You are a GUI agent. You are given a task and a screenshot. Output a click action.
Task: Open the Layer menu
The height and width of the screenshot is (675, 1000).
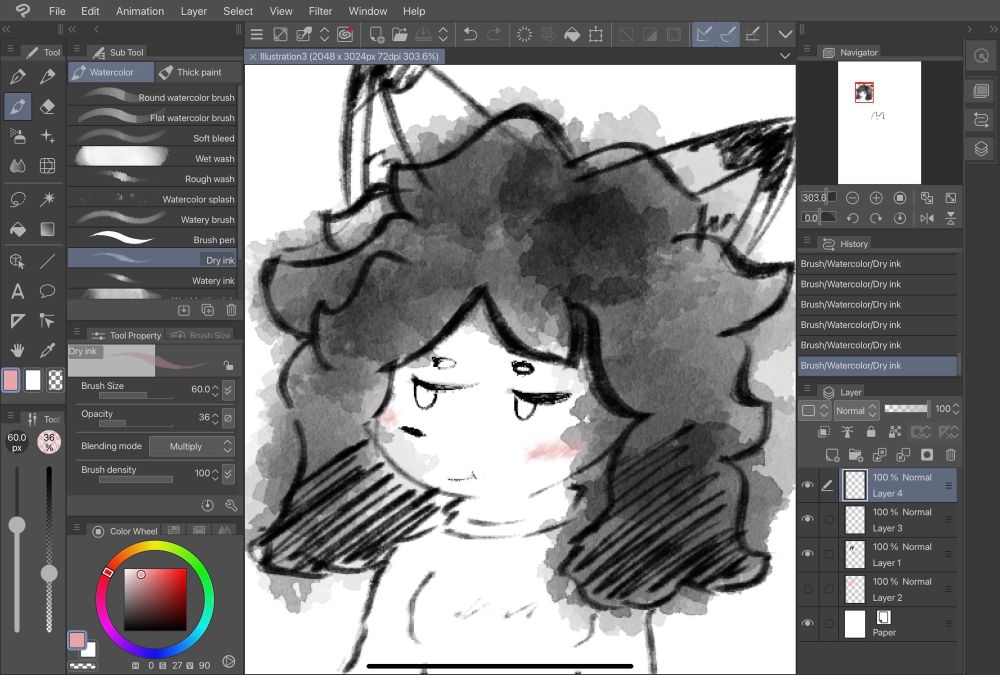click(193, 11)
